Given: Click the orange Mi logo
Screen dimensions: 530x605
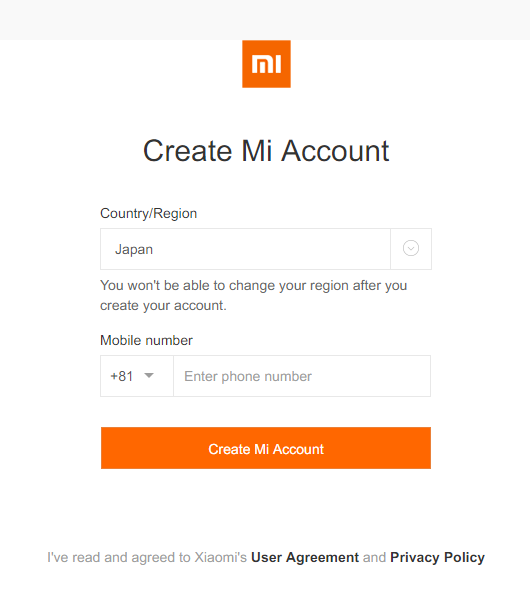Looking at the screenshot, I should [x=266, y=64].
